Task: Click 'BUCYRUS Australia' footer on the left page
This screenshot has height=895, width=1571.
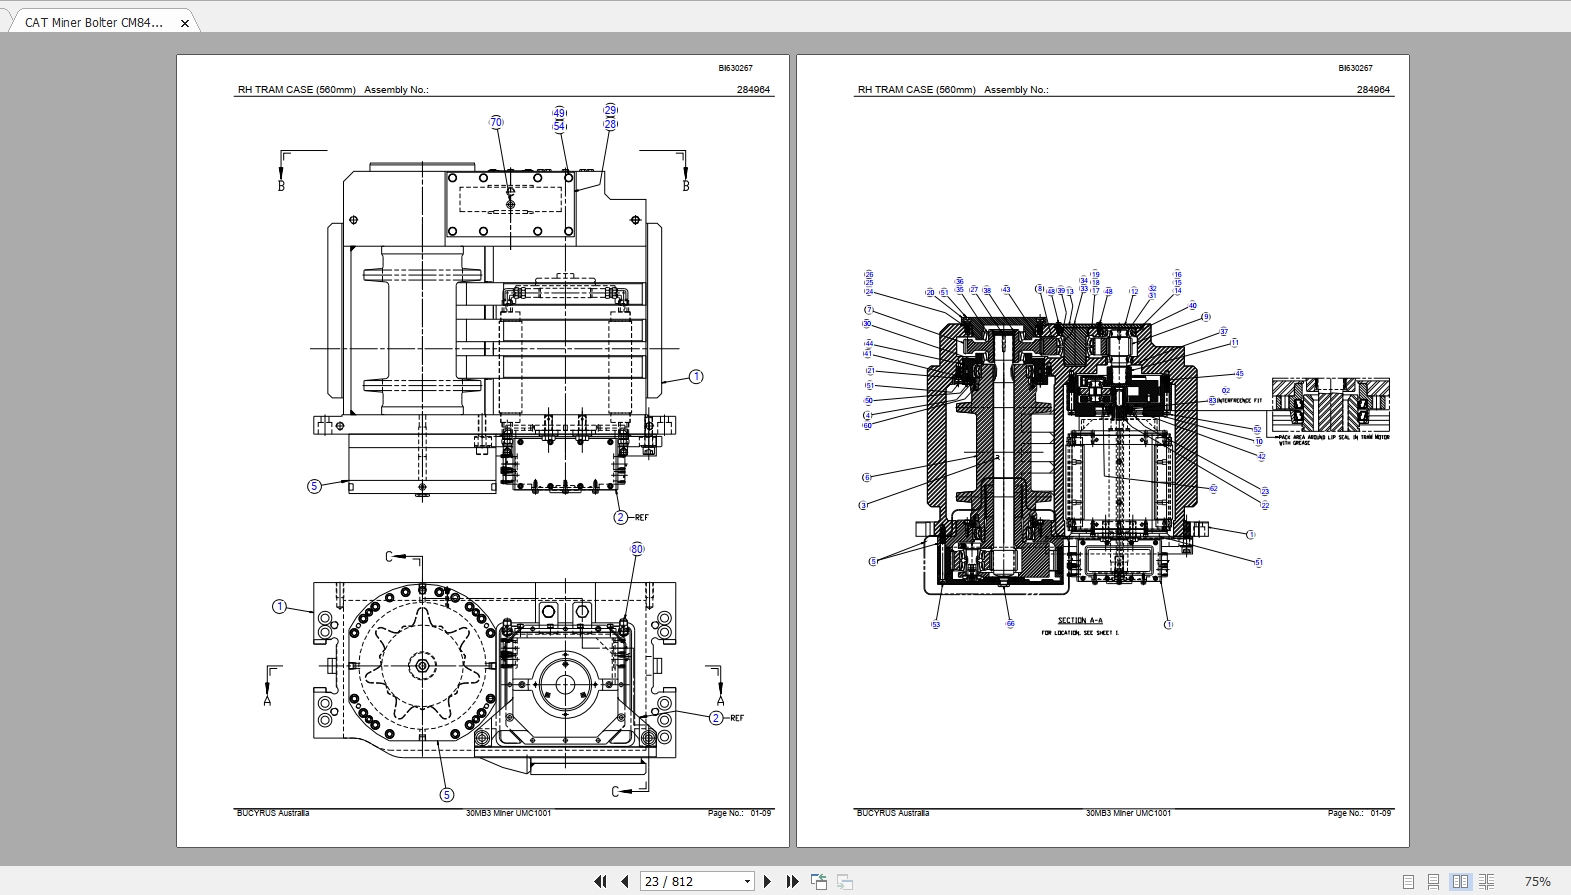Action: (x=273, y=813)
